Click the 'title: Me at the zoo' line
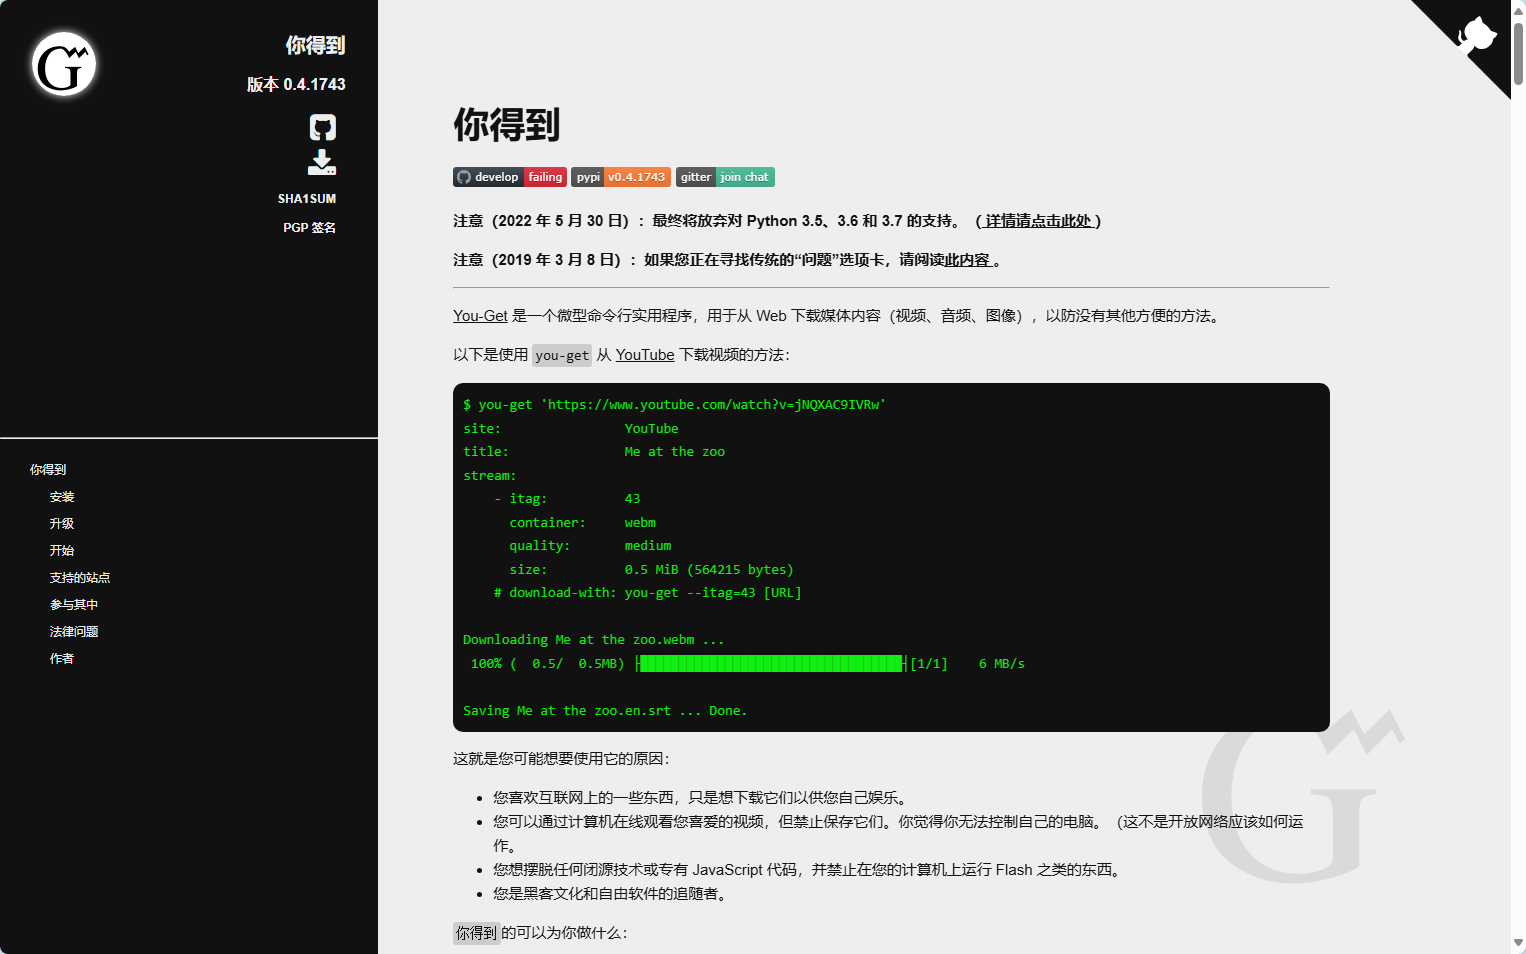The image size is (1526, 954). click(594, 452)
